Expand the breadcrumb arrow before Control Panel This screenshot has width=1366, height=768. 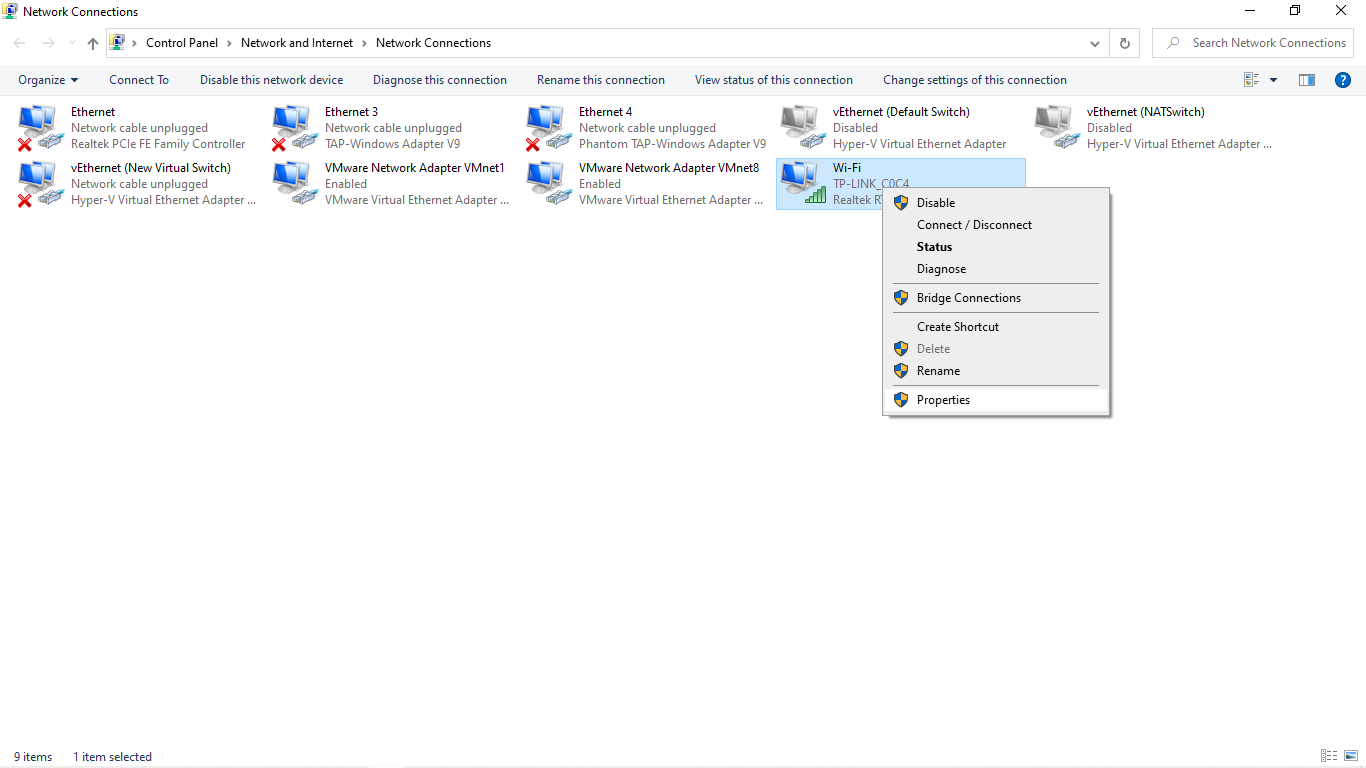pos(135,43)
